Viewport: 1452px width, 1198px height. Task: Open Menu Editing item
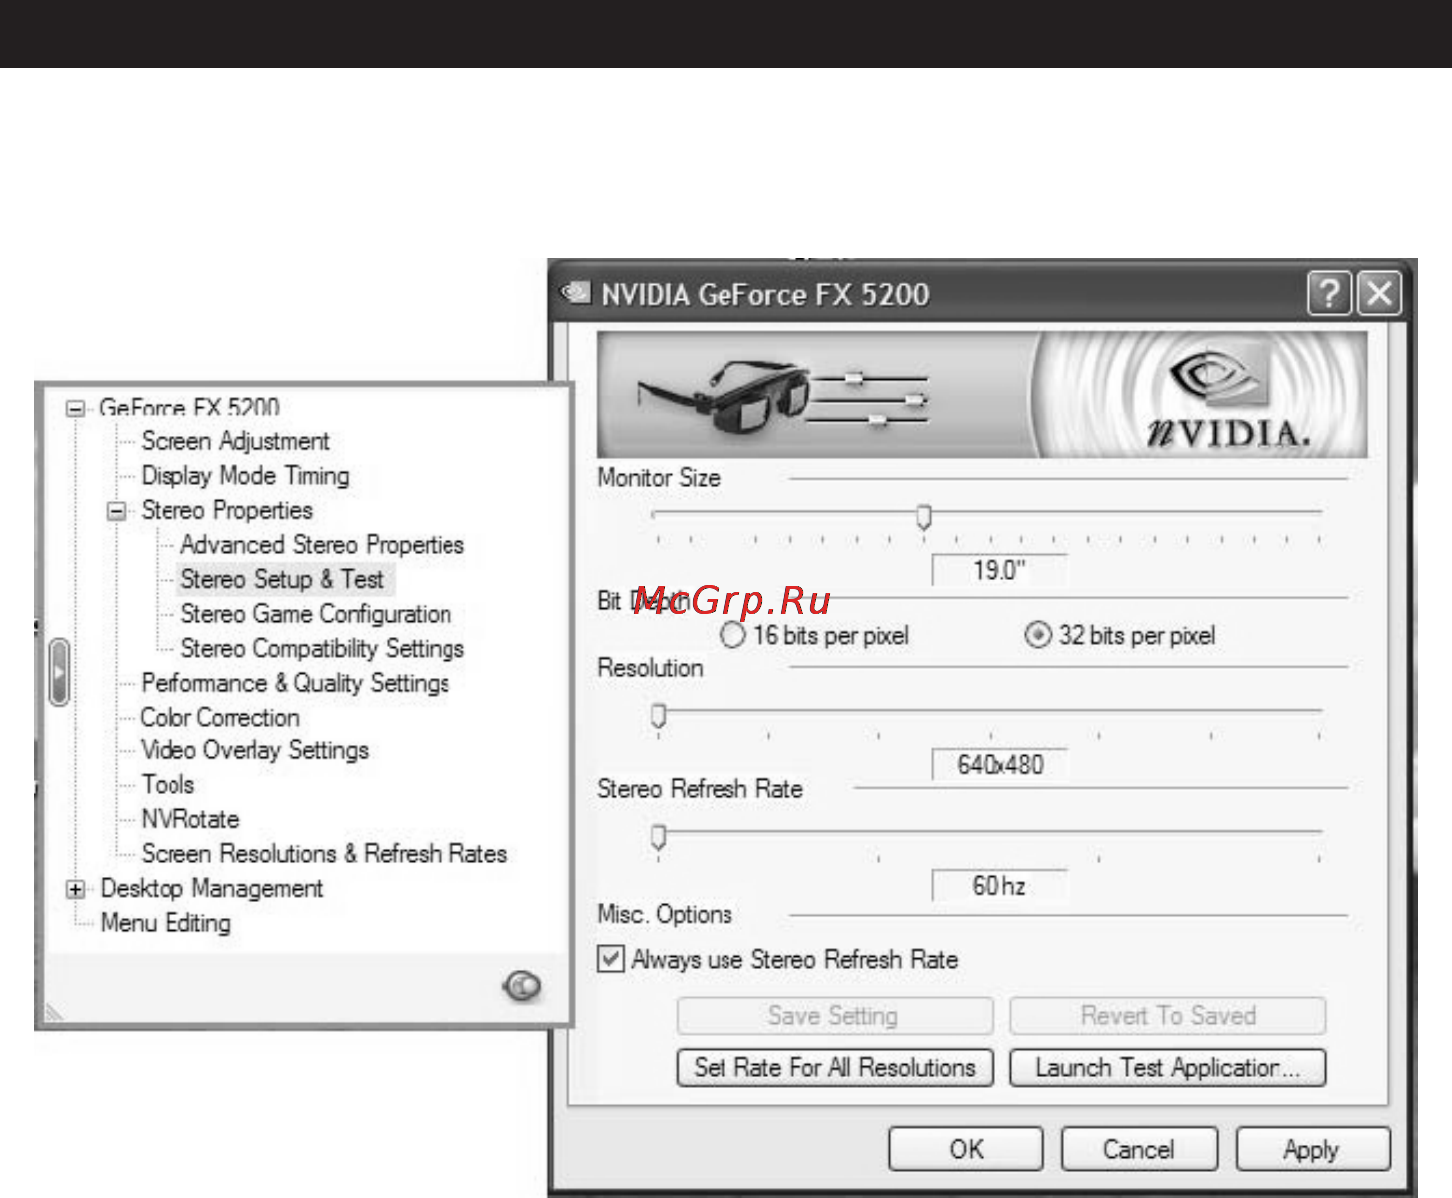pos(166,923)
